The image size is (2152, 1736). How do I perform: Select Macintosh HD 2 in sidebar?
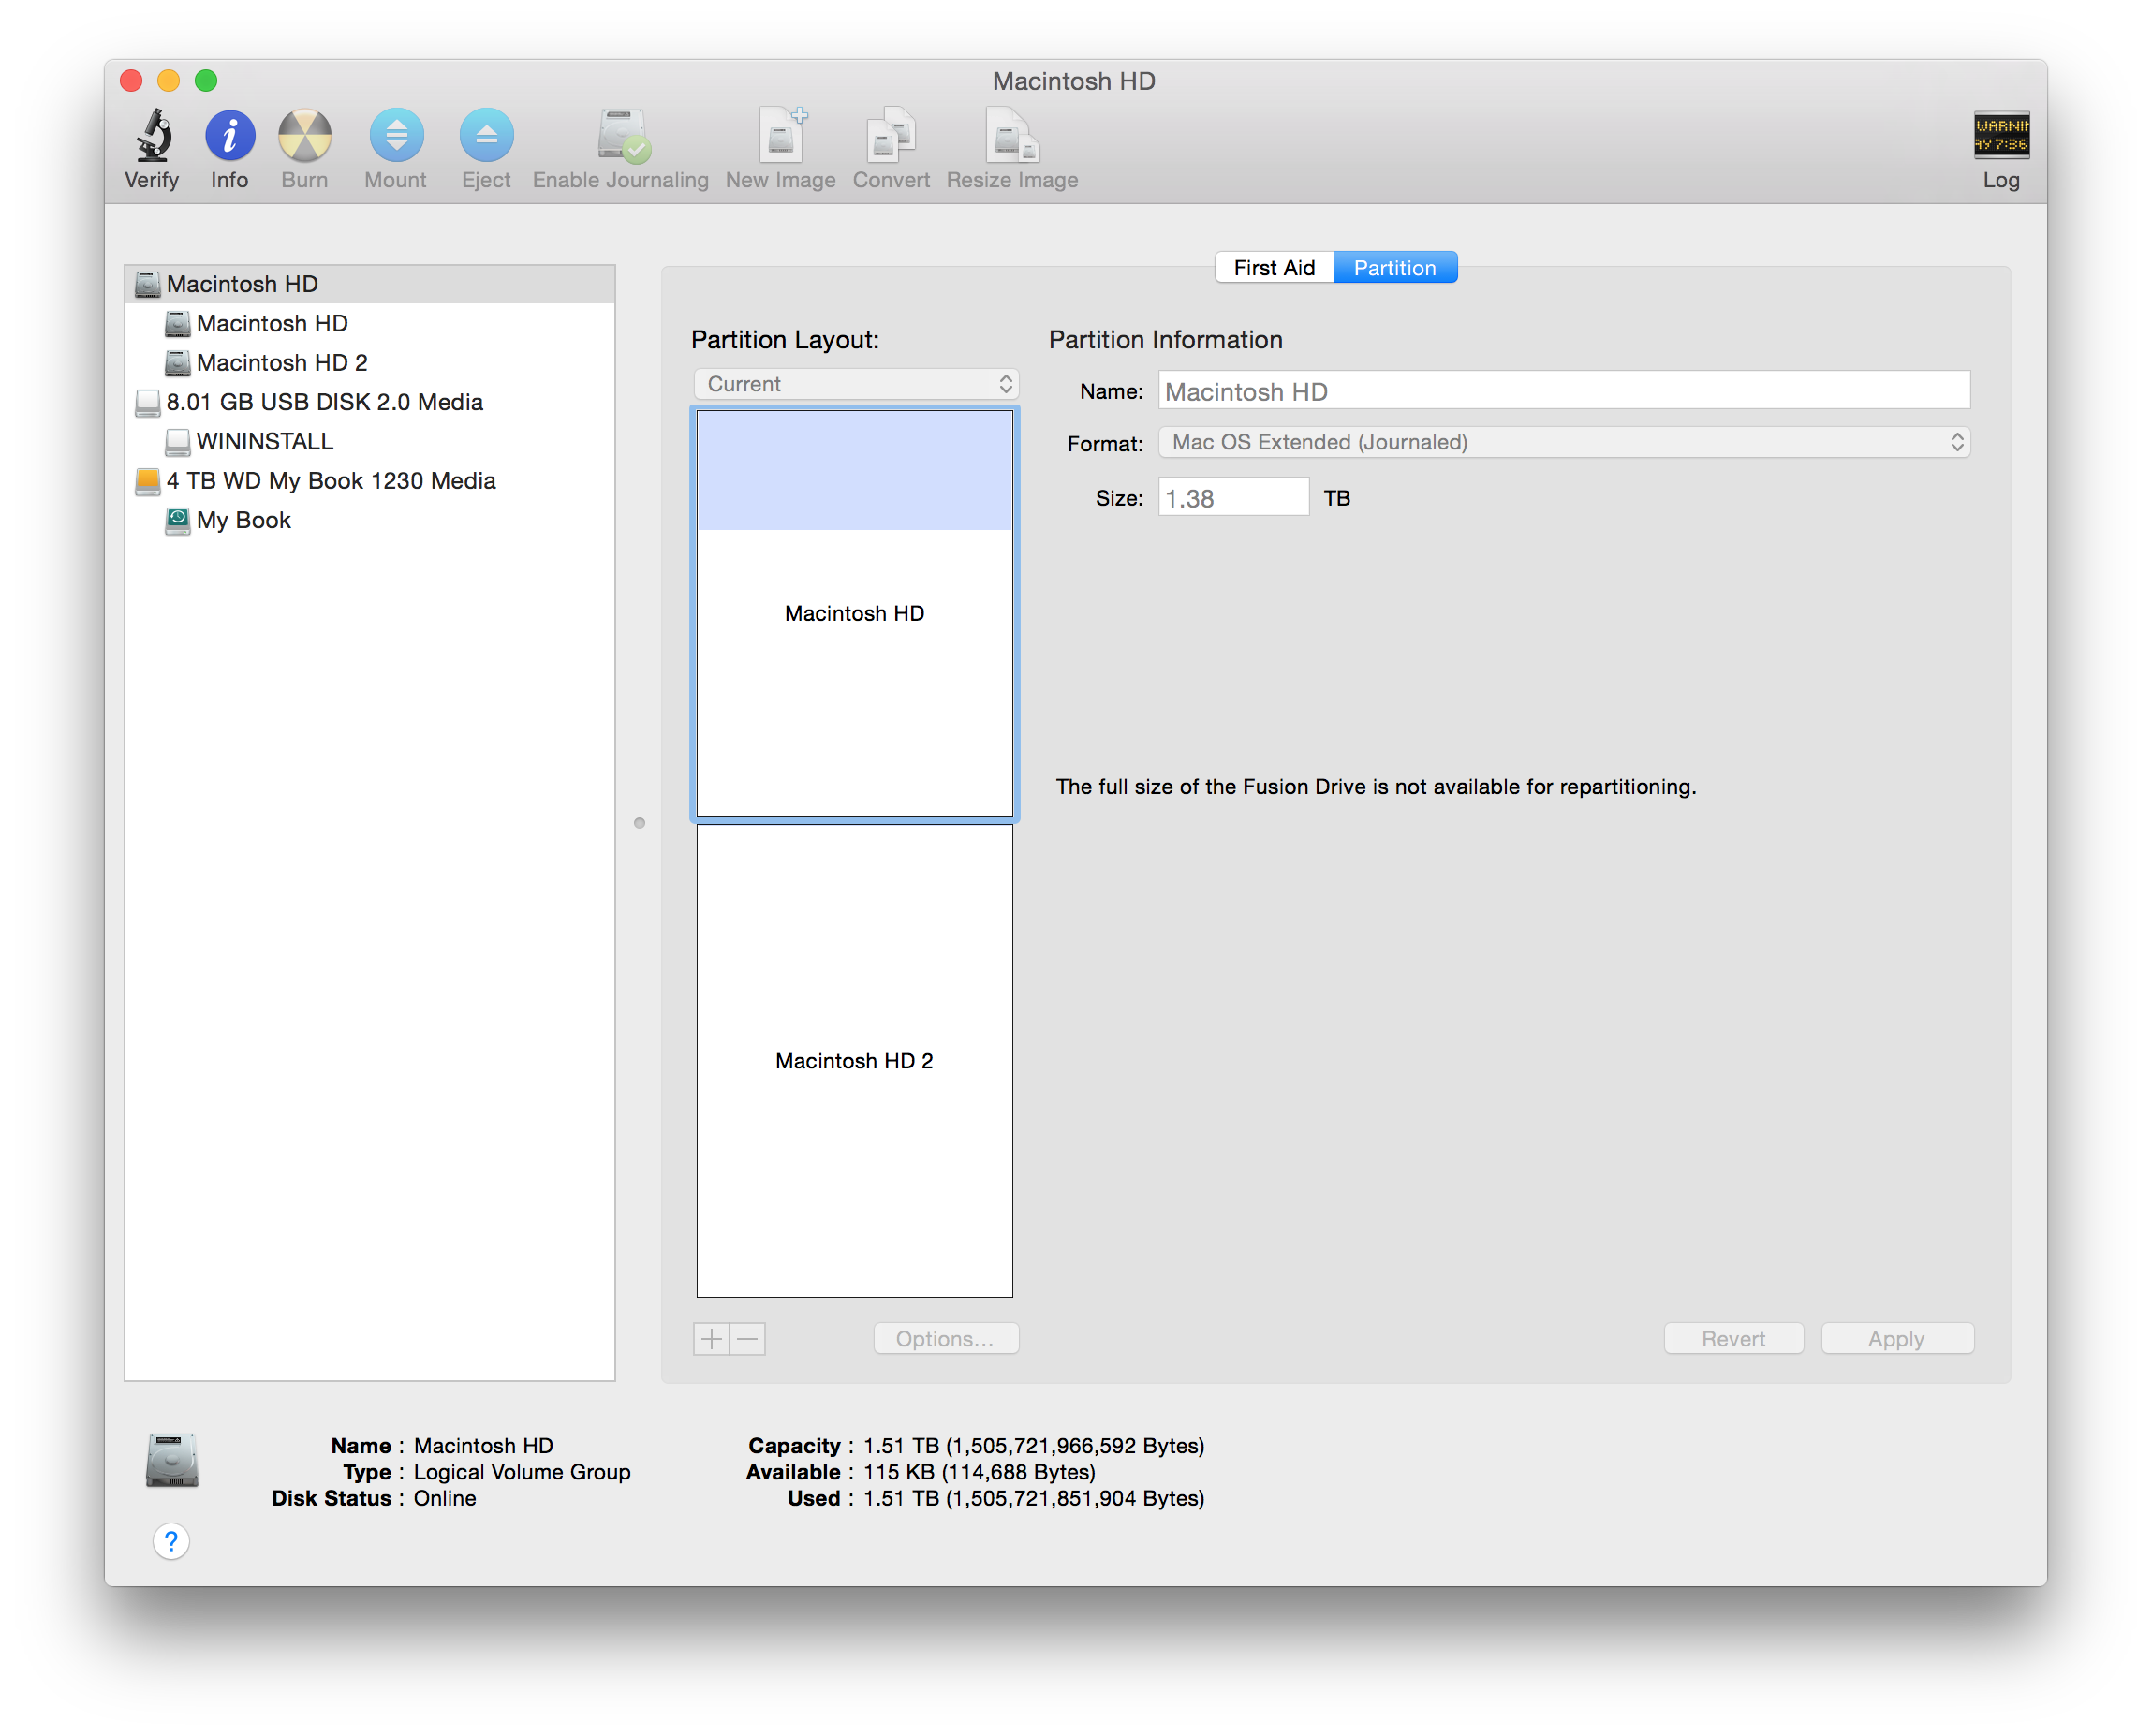[x=282, y=363]
